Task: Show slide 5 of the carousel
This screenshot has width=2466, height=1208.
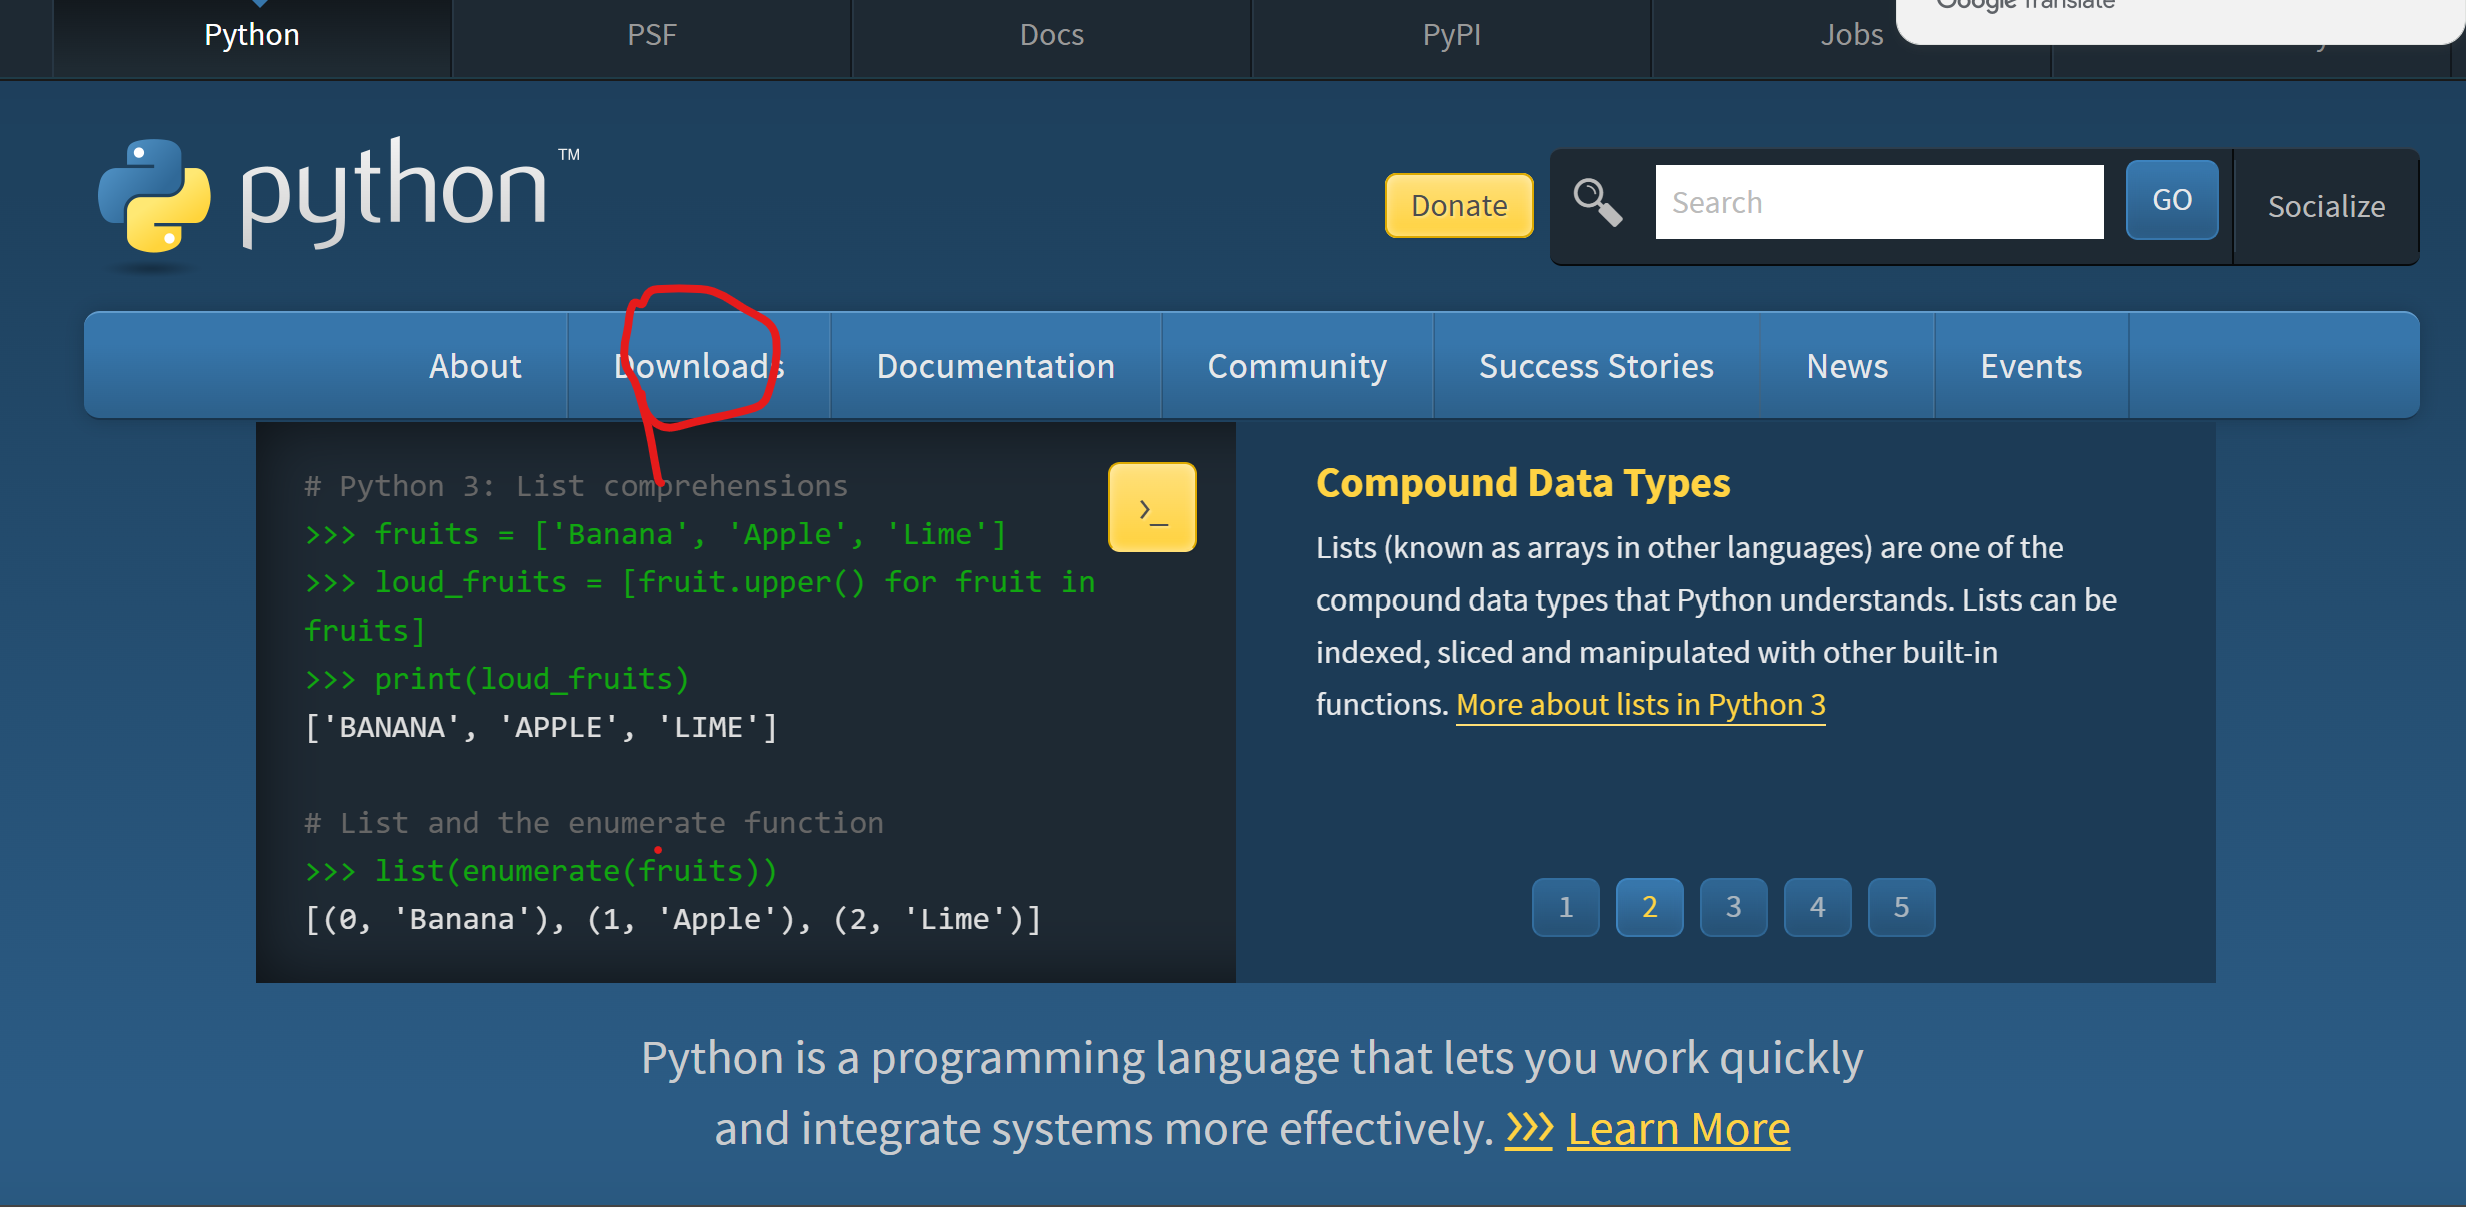Action: 1901,907
